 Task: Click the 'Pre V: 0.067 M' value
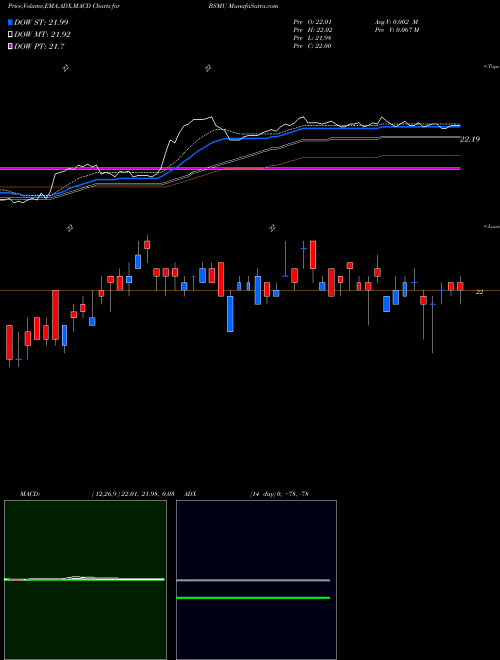tap(396, 30)
